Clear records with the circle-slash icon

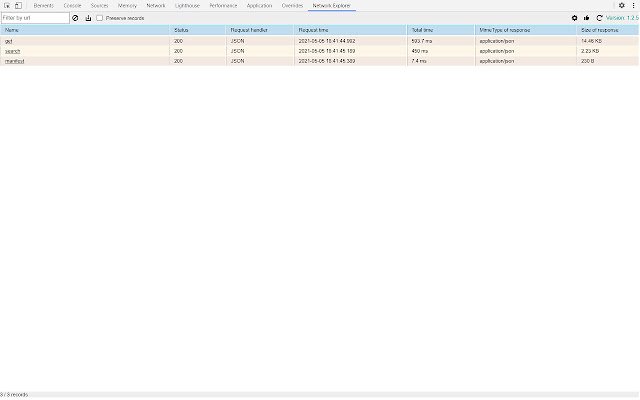pyautogui.click(x=75, y=18)
